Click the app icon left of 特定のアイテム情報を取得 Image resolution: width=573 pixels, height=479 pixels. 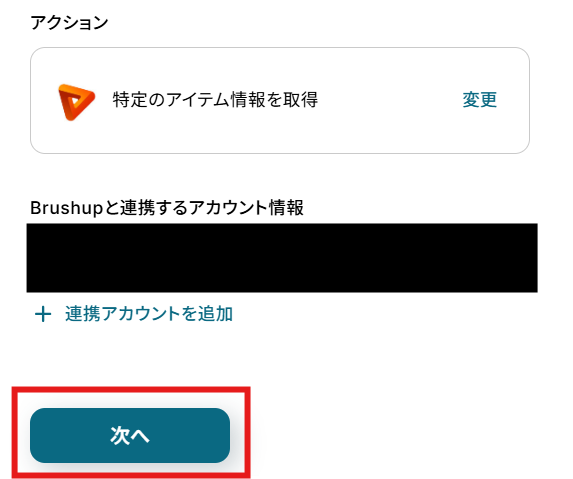[x=76, y=102]
